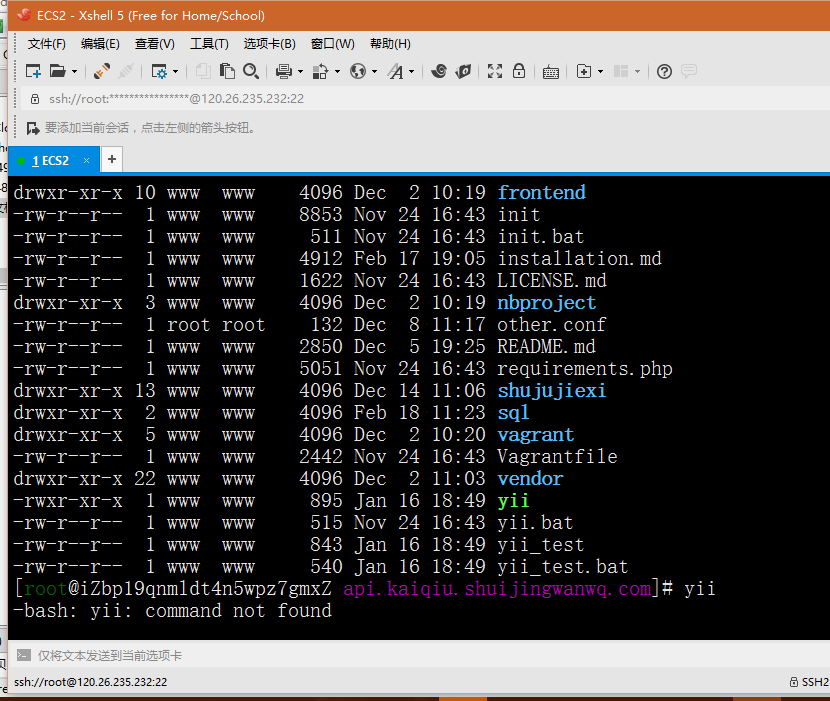Click the Find magnifier icon
830x701 pixels.
point(251,71)
